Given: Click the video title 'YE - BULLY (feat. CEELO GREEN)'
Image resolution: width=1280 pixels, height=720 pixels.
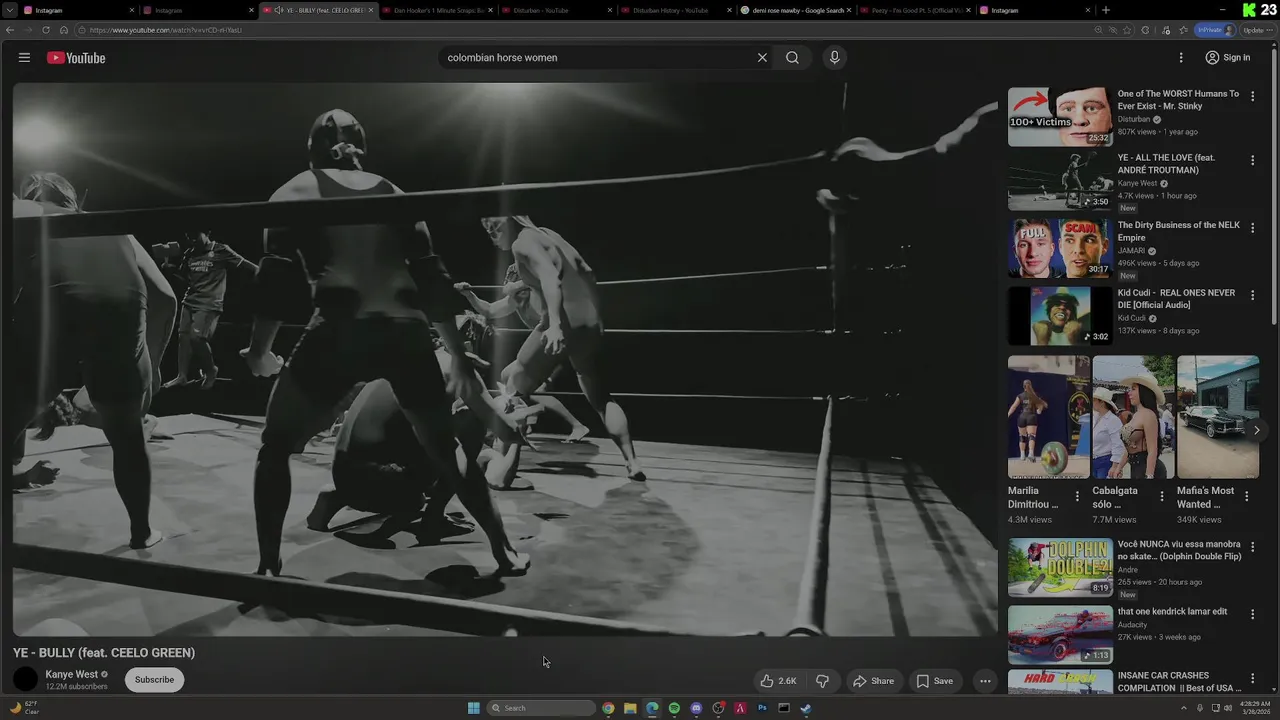Looking at the screenshot, I should [104, 653].
